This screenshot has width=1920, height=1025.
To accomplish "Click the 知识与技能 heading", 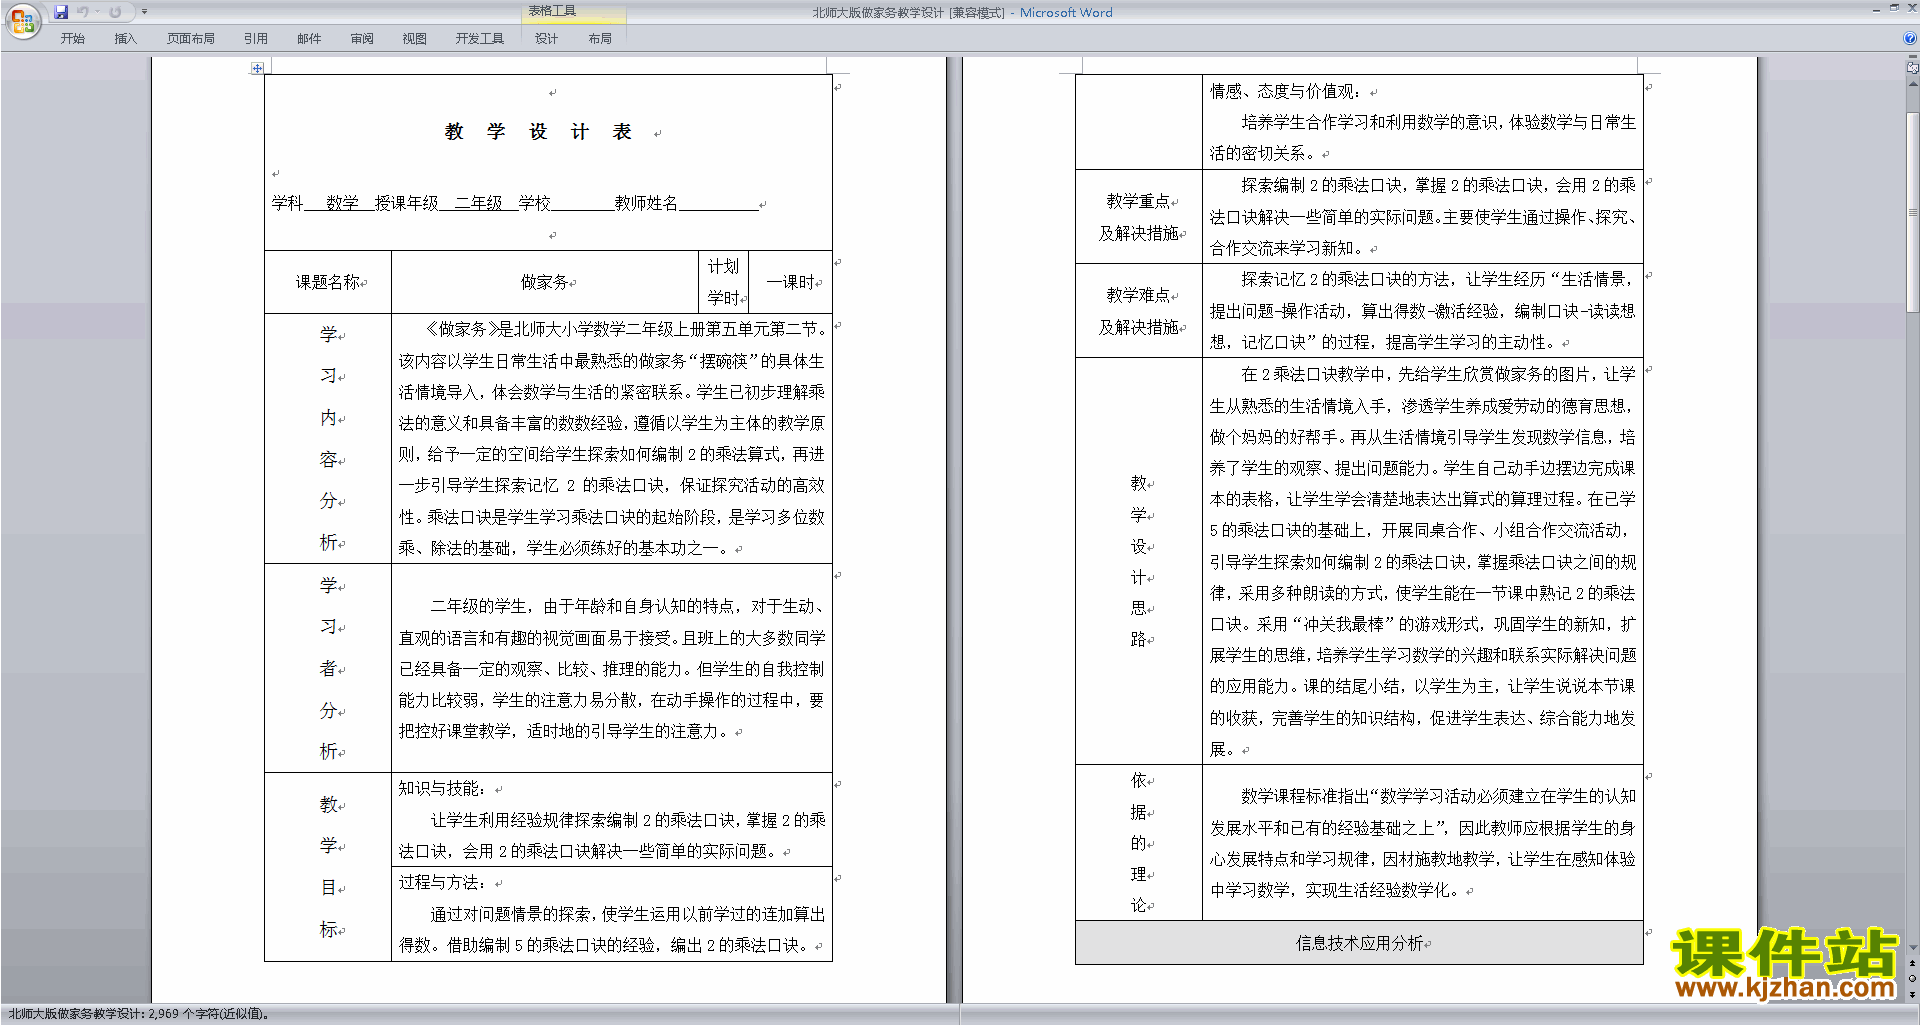I will 442,788.
